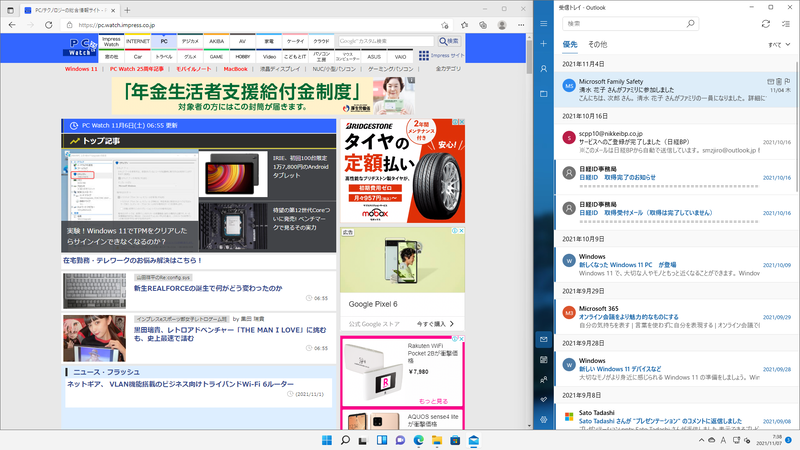The image size is (800, 450).
Task: Focus the Google カスタム検索 input box
Action: [x=386, y=41]
